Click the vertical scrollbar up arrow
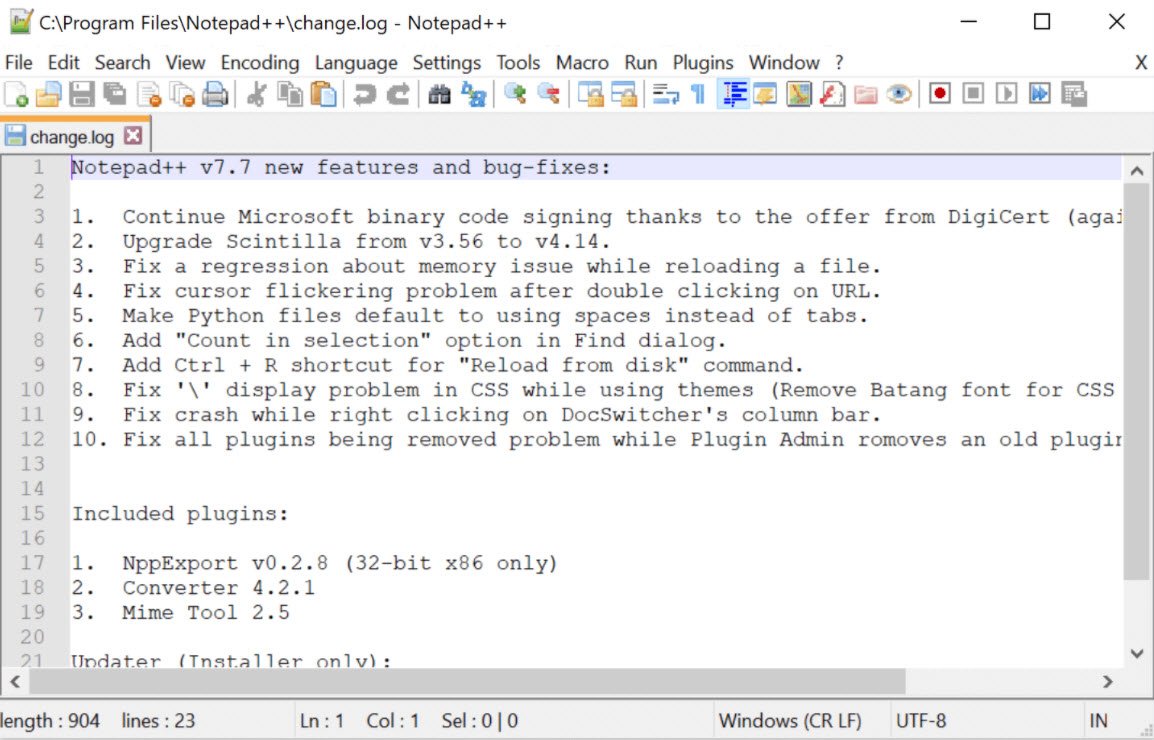 coord(1137,171)
